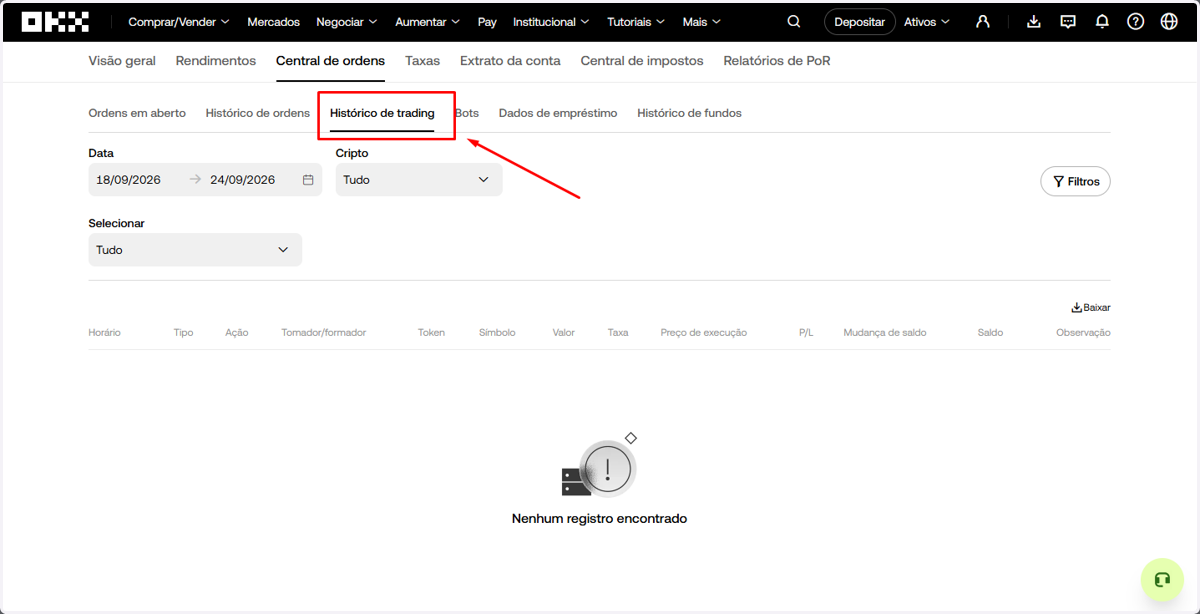Image resolution: width=1200 pixels, height=614 pixels.
Task: Click end date 24/09/2026
Action: 242,180
